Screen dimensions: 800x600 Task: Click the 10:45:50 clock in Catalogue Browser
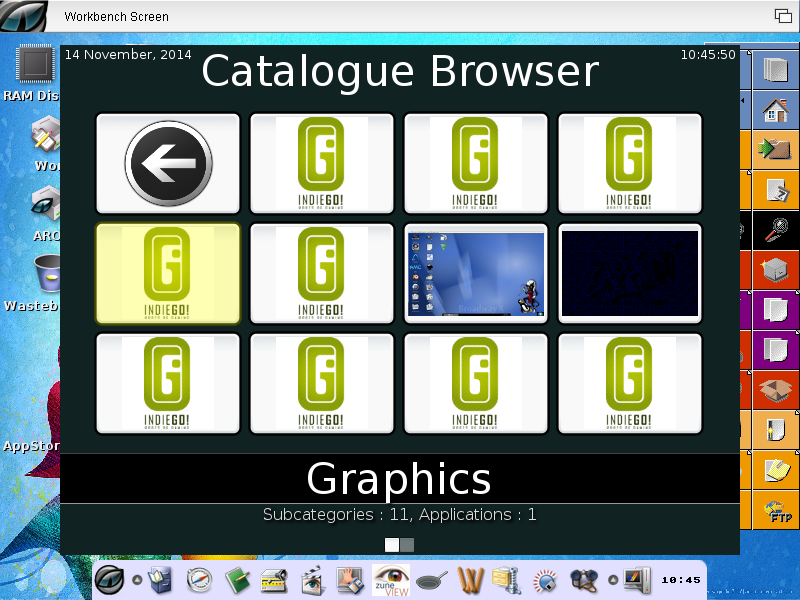click(708, 55)
